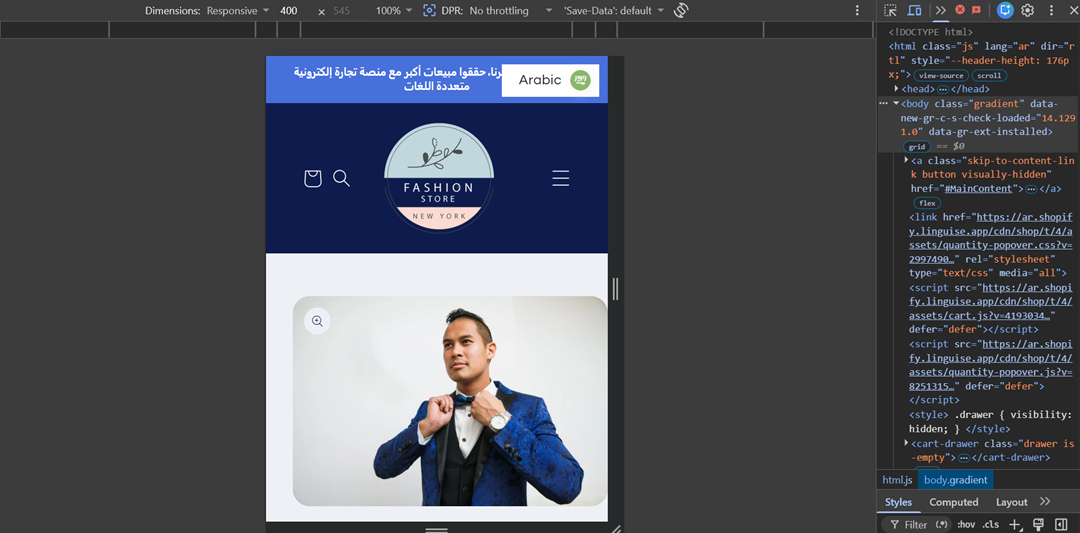This screenshot has width=1080, height=533.
Task: Click the Arabic flag icon
Action: click(580, 80)
